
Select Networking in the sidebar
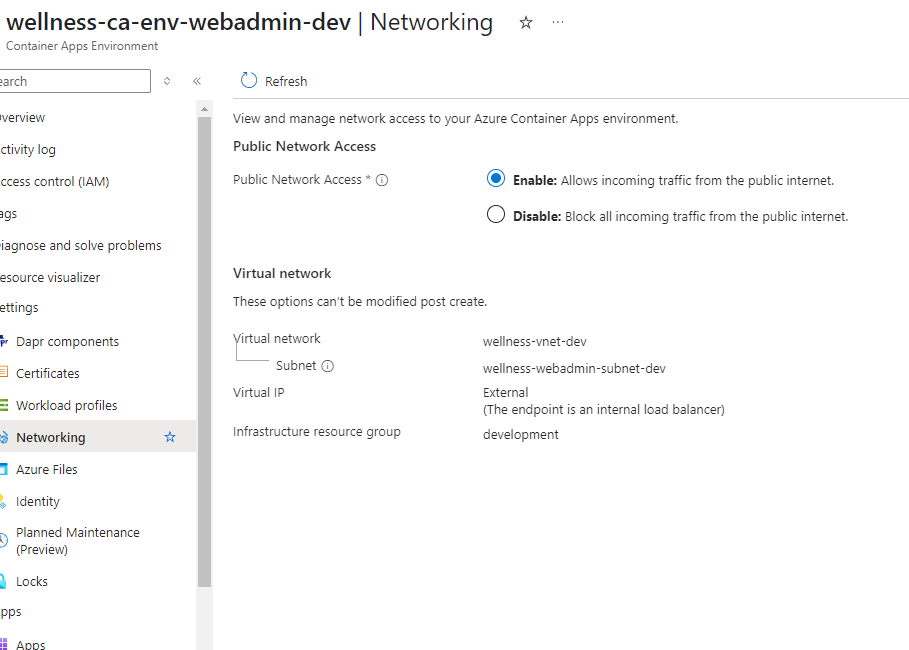(50, 437)
